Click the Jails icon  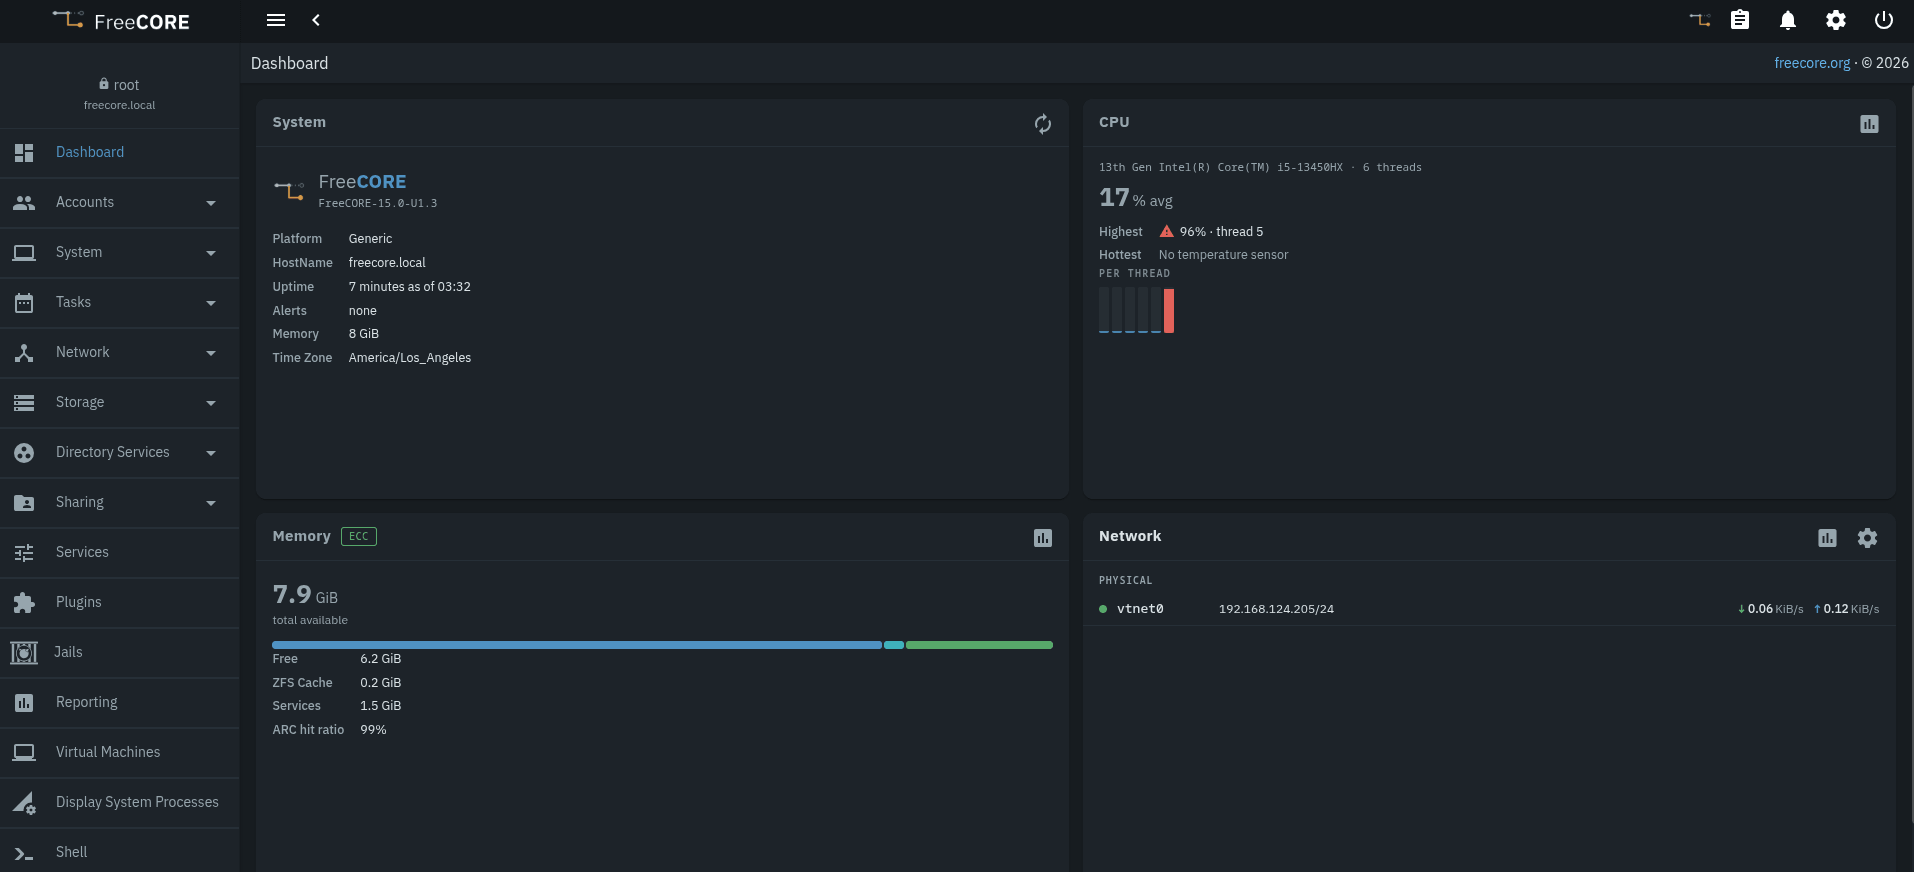24,653
